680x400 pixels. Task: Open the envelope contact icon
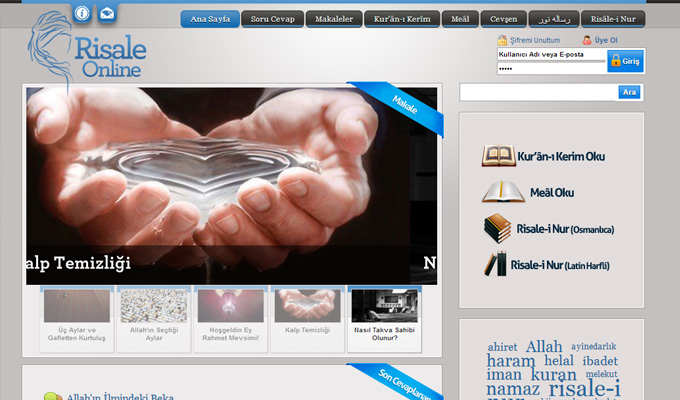[107, 13]
